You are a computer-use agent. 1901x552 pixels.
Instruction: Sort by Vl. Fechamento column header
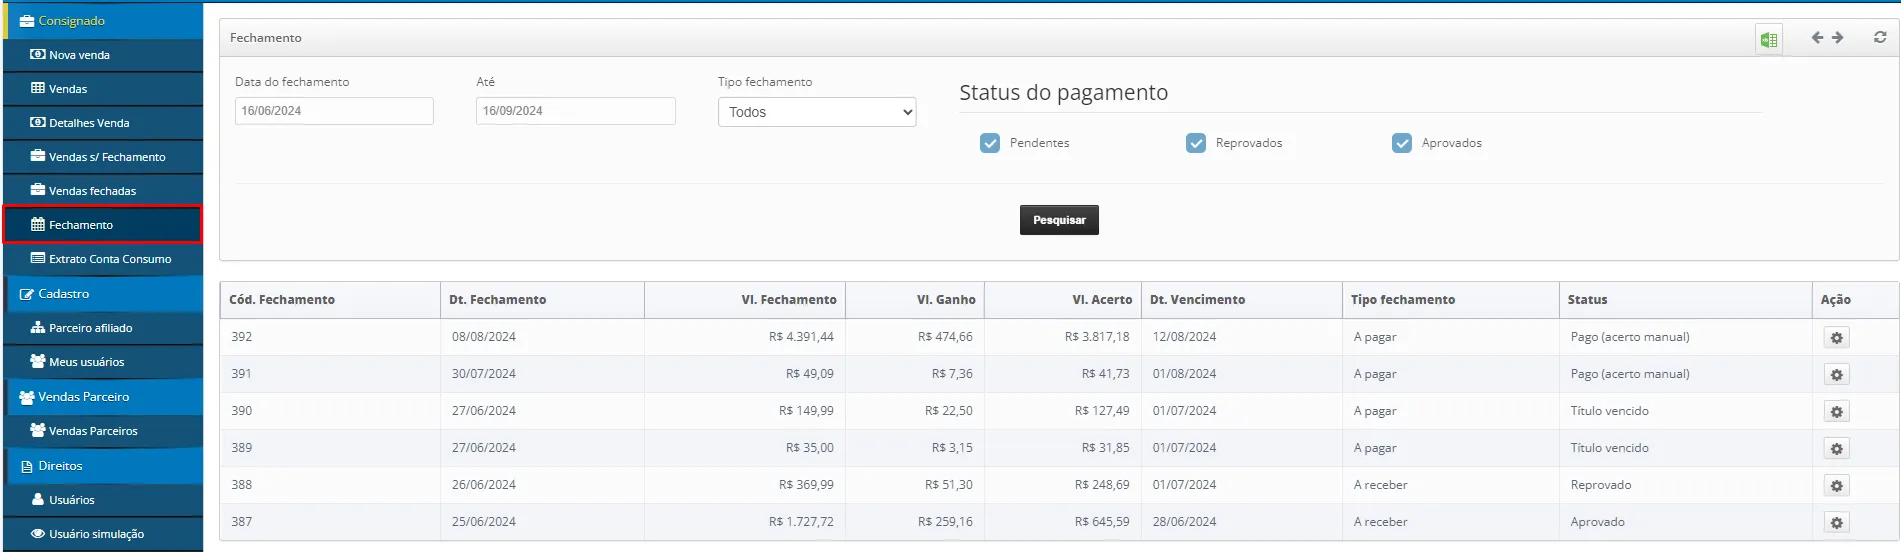(x=788, y=300)
